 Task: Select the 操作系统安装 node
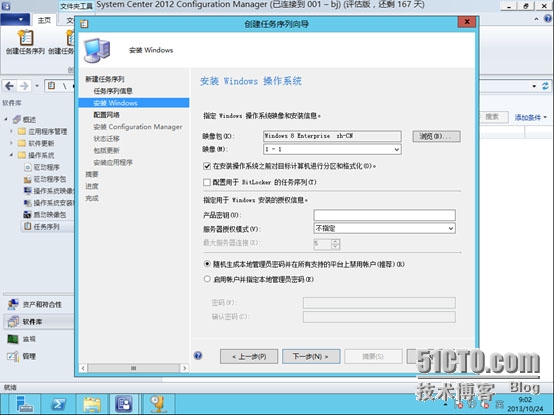tap(48, 203)
